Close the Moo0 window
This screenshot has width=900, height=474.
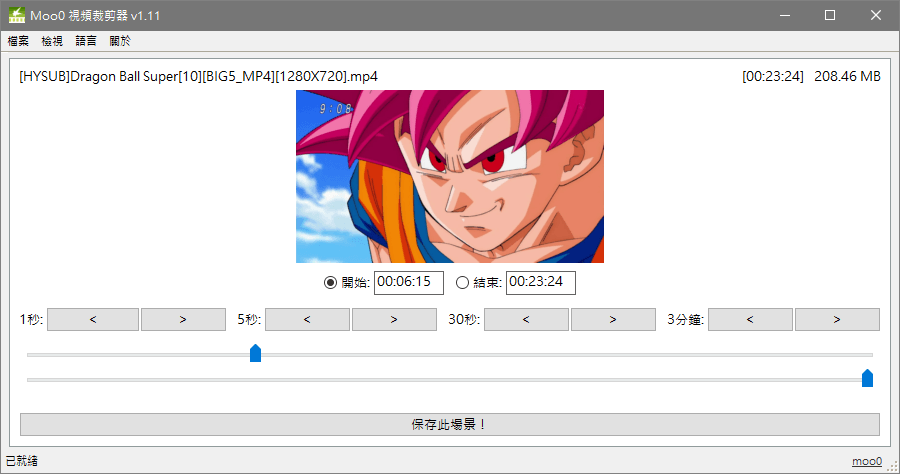pos(875,15)
